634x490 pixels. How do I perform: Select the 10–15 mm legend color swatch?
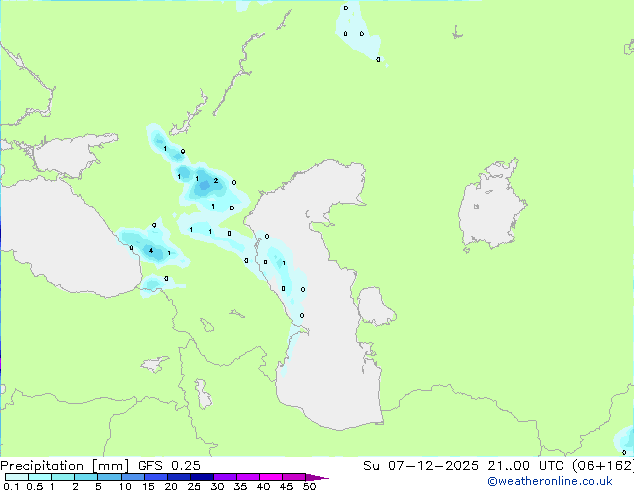coord(133,477)
